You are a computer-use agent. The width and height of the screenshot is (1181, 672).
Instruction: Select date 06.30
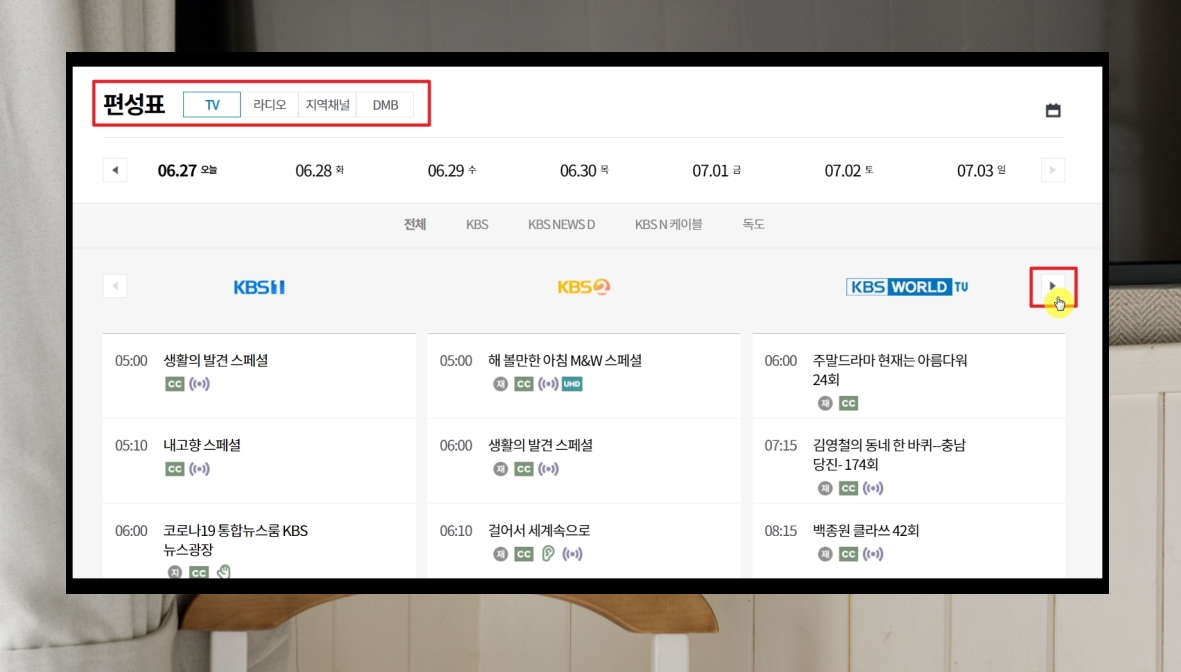584,171
